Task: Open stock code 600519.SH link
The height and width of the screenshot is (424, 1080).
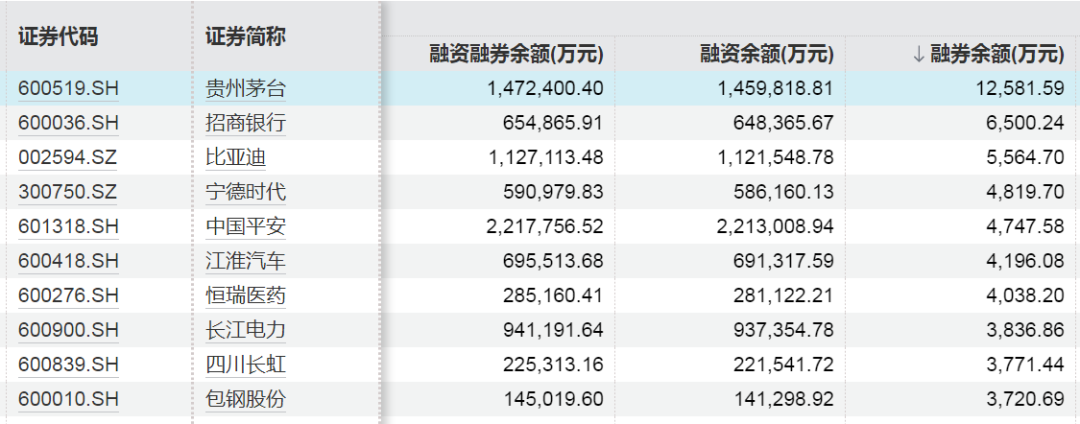Action: pyautogui.click(x=68, y=88)
